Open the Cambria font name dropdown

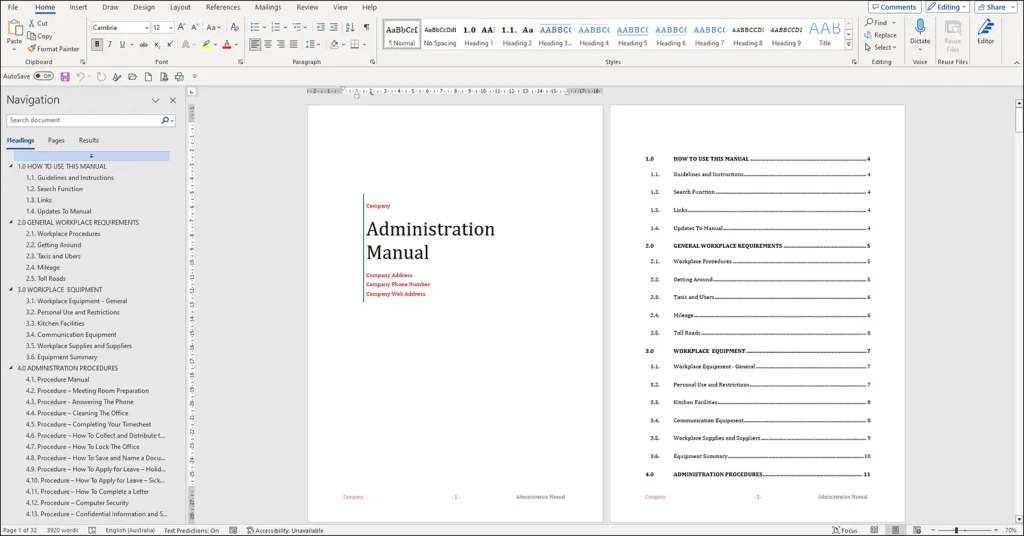click(147, 27)
